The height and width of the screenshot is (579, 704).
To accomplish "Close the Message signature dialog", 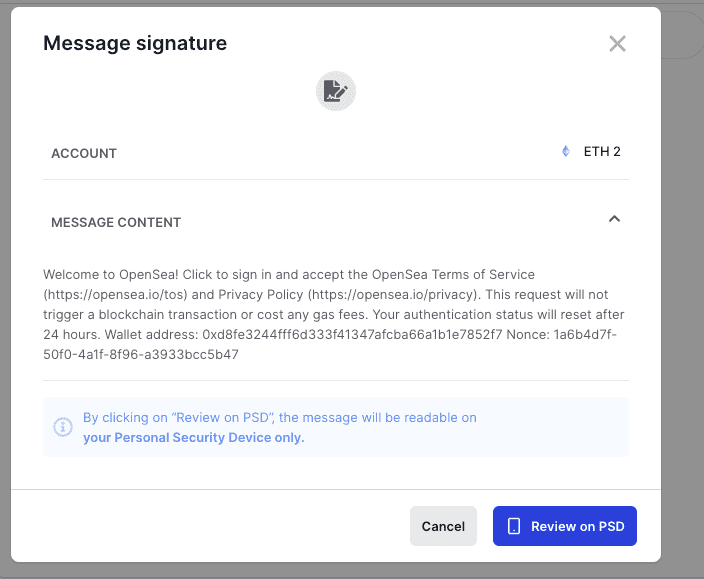I will coord(617,43).
